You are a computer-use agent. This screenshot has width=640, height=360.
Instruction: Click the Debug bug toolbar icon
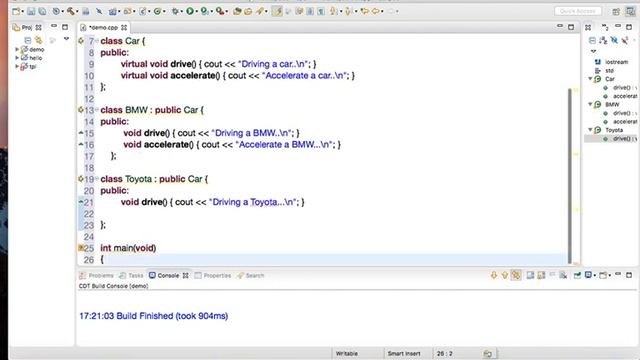175,11
